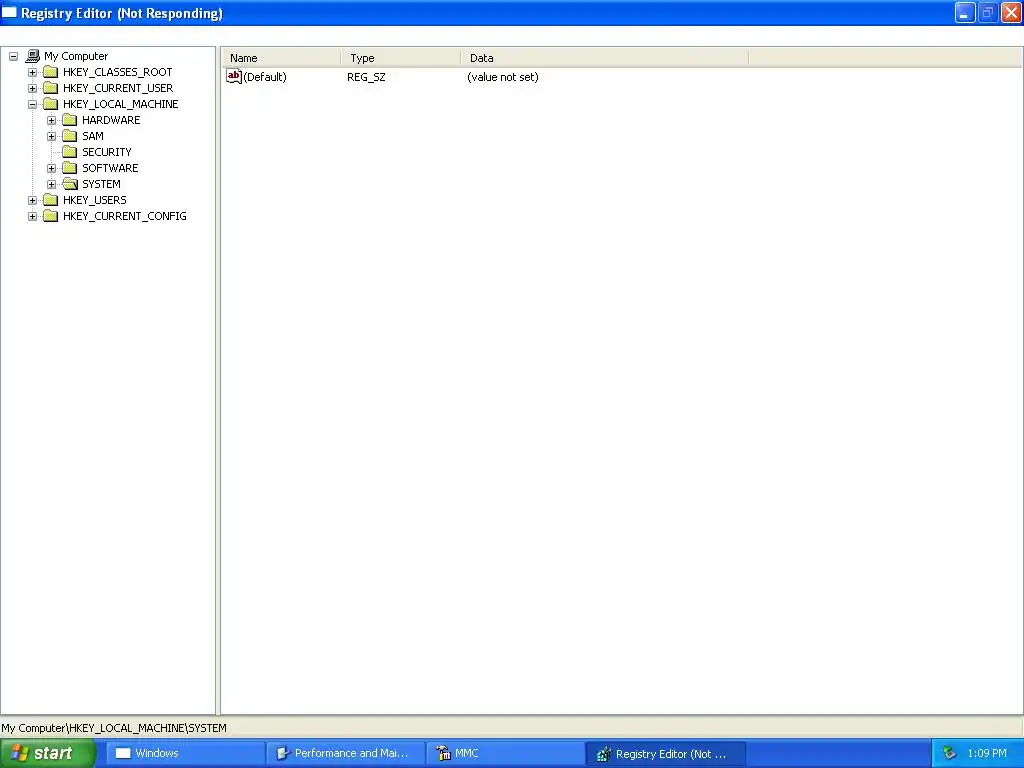Close the Registry Editor window
This screenshot has width=1024, height=768.
pos(1011,12)
